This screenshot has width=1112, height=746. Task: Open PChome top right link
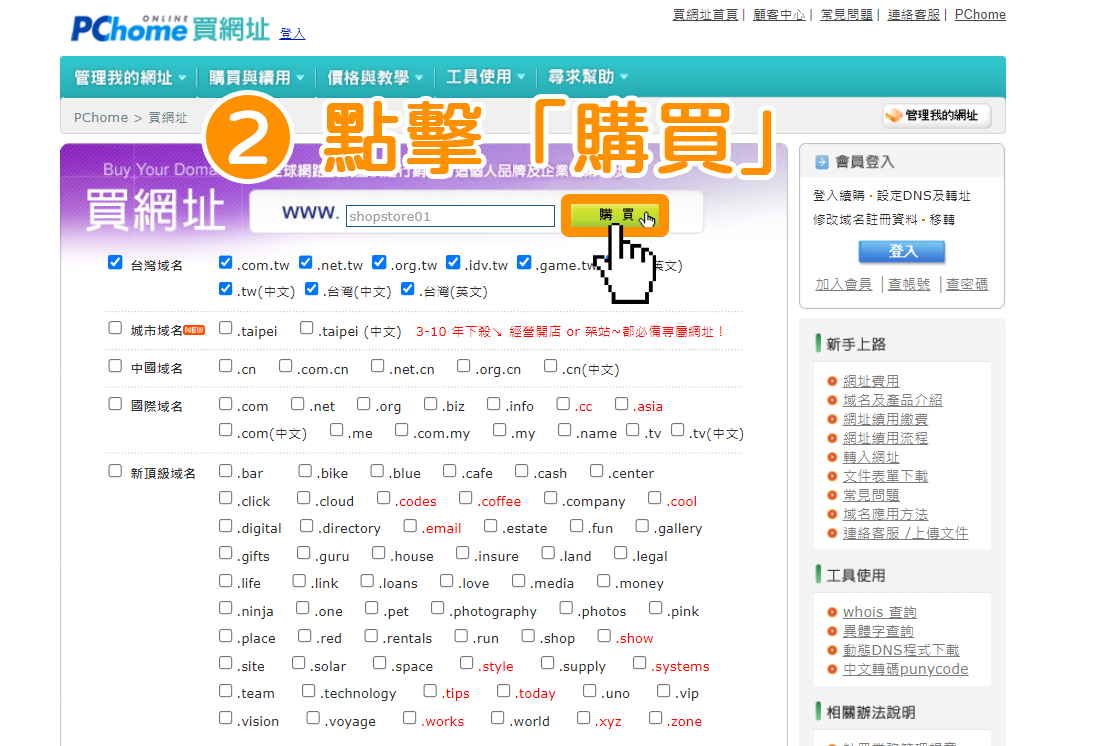[x=980, y=15]
